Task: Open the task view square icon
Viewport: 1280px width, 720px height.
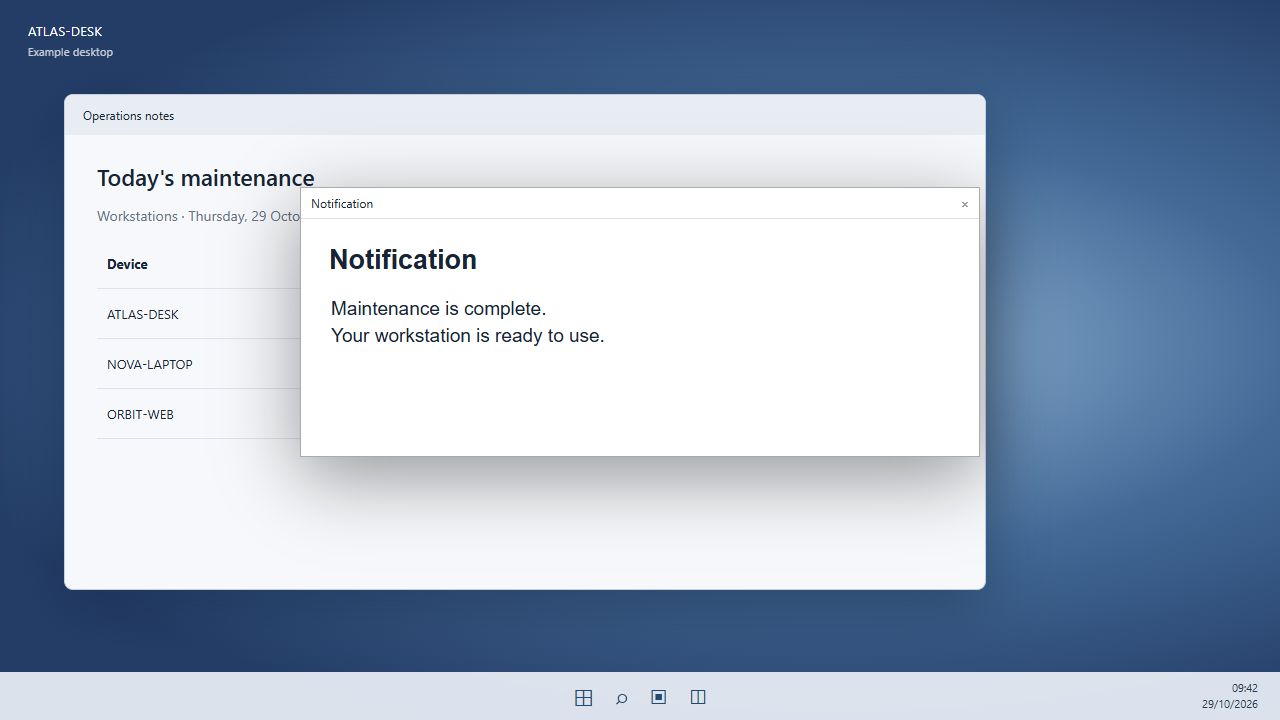Action: pyautogui.click(x=659, y=697)
